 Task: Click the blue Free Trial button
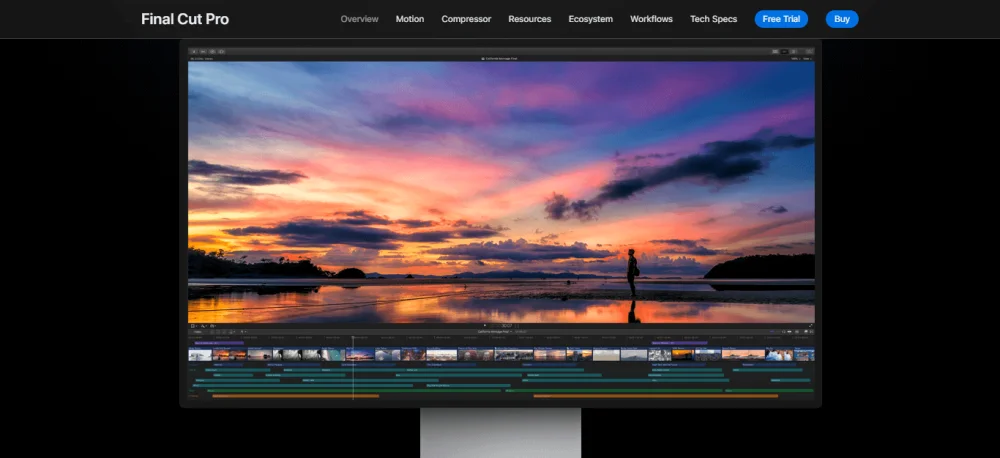pyautogui.click(x=781, y=19)
